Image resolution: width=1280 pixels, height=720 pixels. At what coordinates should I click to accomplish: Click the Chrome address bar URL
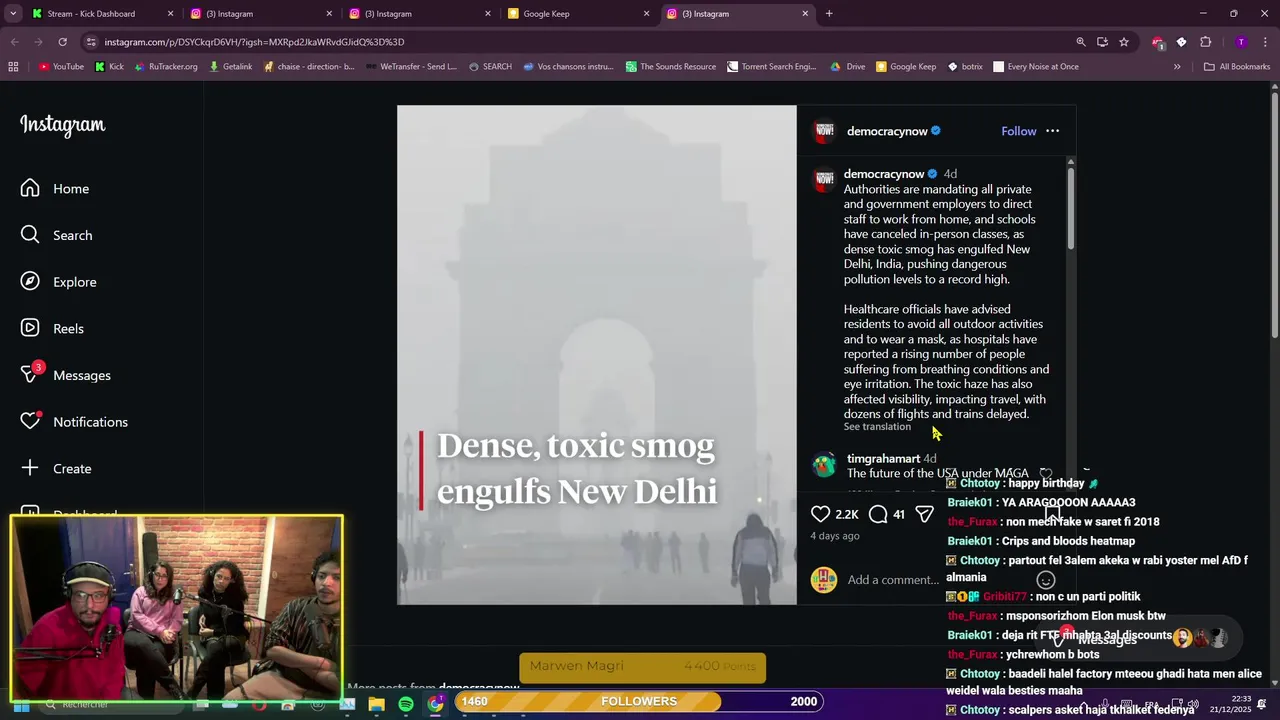pos(254,42)
